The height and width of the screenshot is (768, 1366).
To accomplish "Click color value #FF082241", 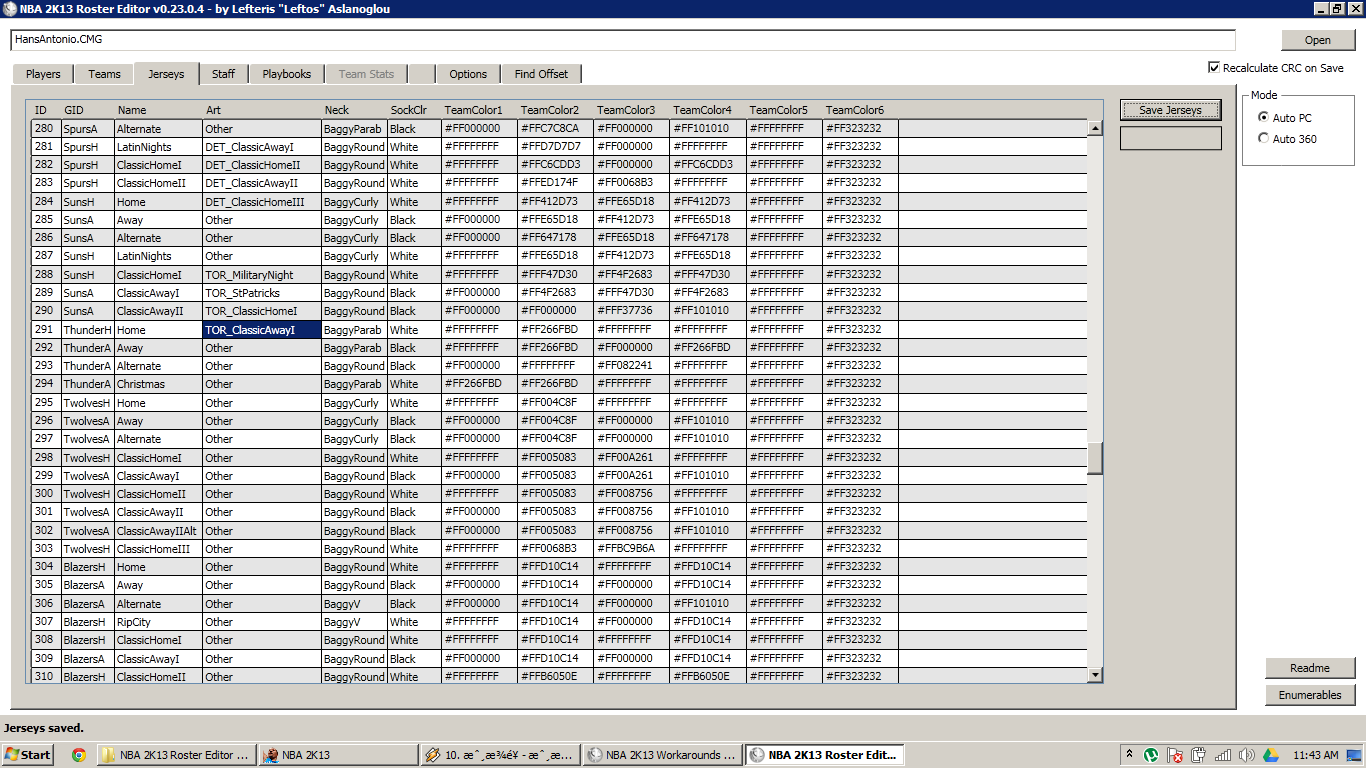I will (x=631, y=366).
